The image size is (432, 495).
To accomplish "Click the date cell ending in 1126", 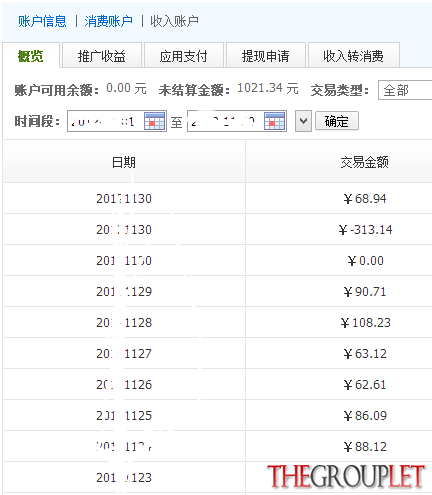I will (x=124, y=385).
